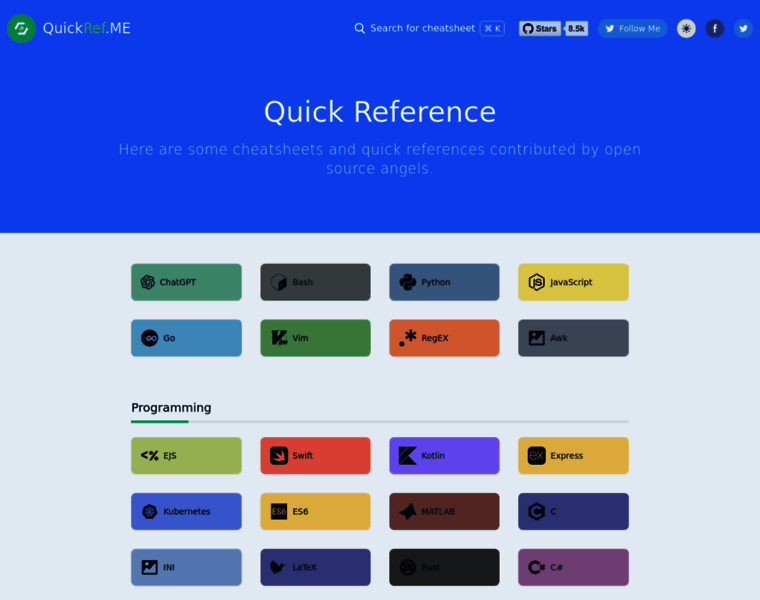Open the Express cheatsheet card

tap(573, 456)
